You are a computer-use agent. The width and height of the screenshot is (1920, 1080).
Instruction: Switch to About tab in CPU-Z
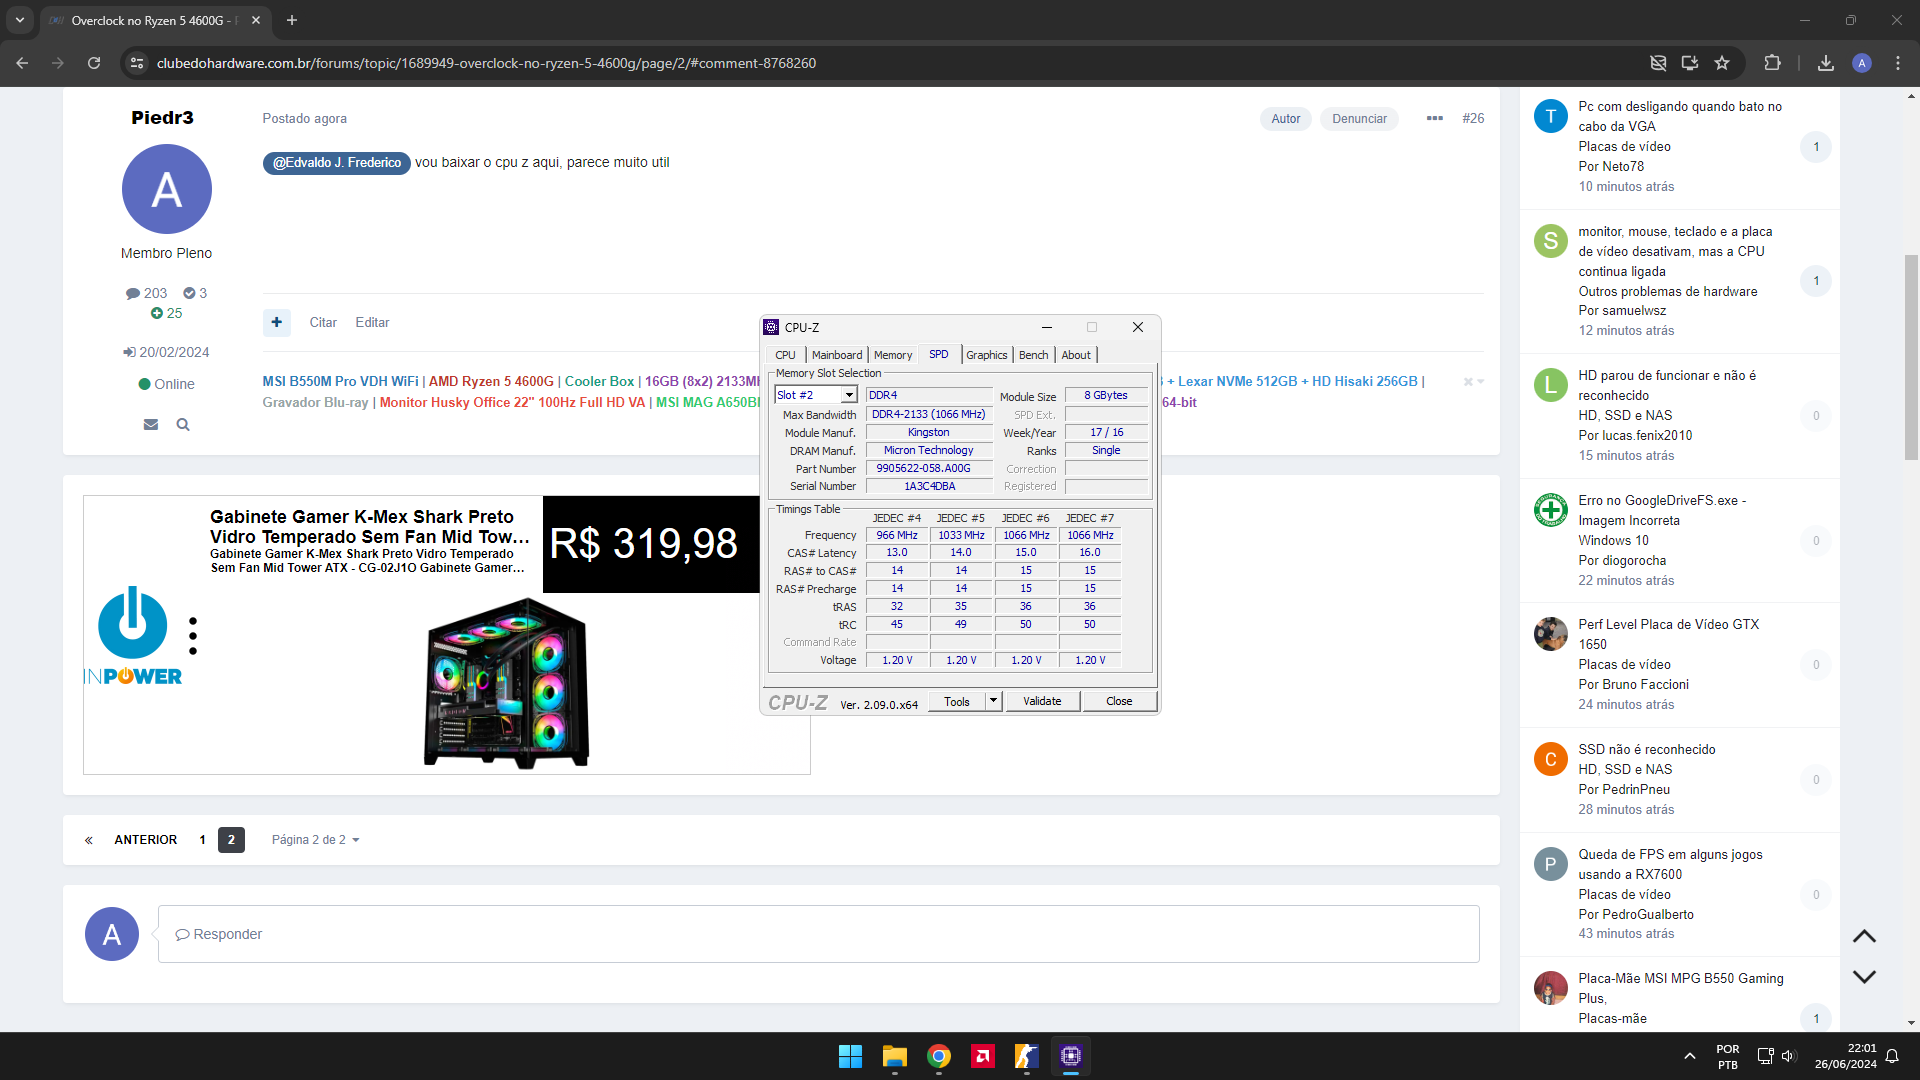pos(1076,355)
